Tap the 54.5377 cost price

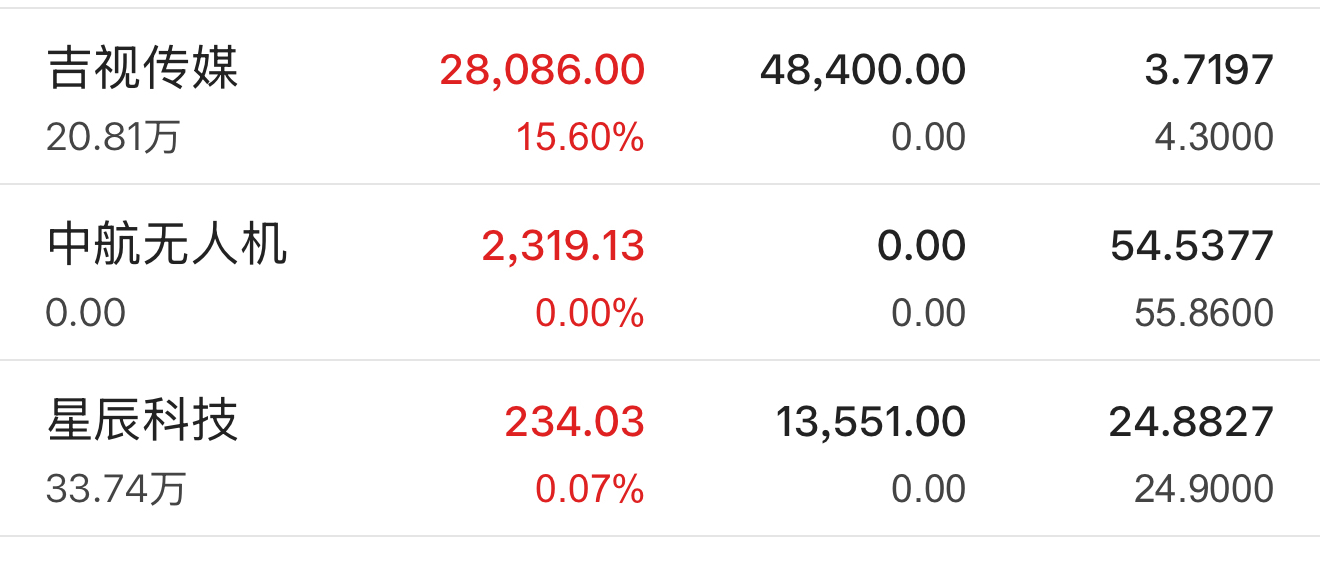pyautogui.click(x=1192, y=246)
